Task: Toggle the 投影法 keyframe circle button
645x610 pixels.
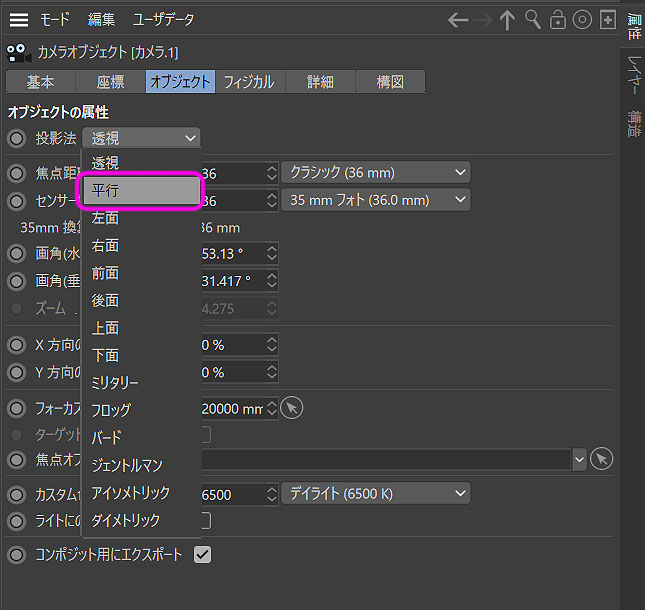Action: [17, 138]
